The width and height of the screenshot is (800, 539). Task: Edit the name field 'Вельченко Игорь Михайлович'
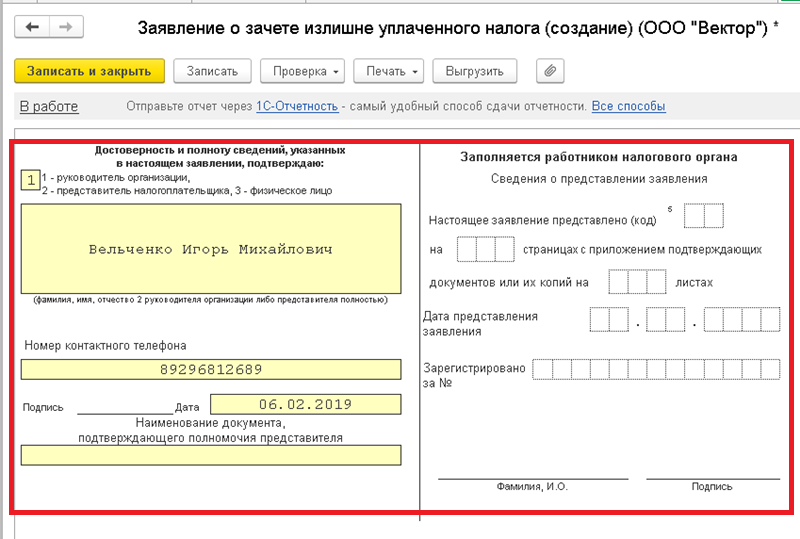tap(211, 249)
